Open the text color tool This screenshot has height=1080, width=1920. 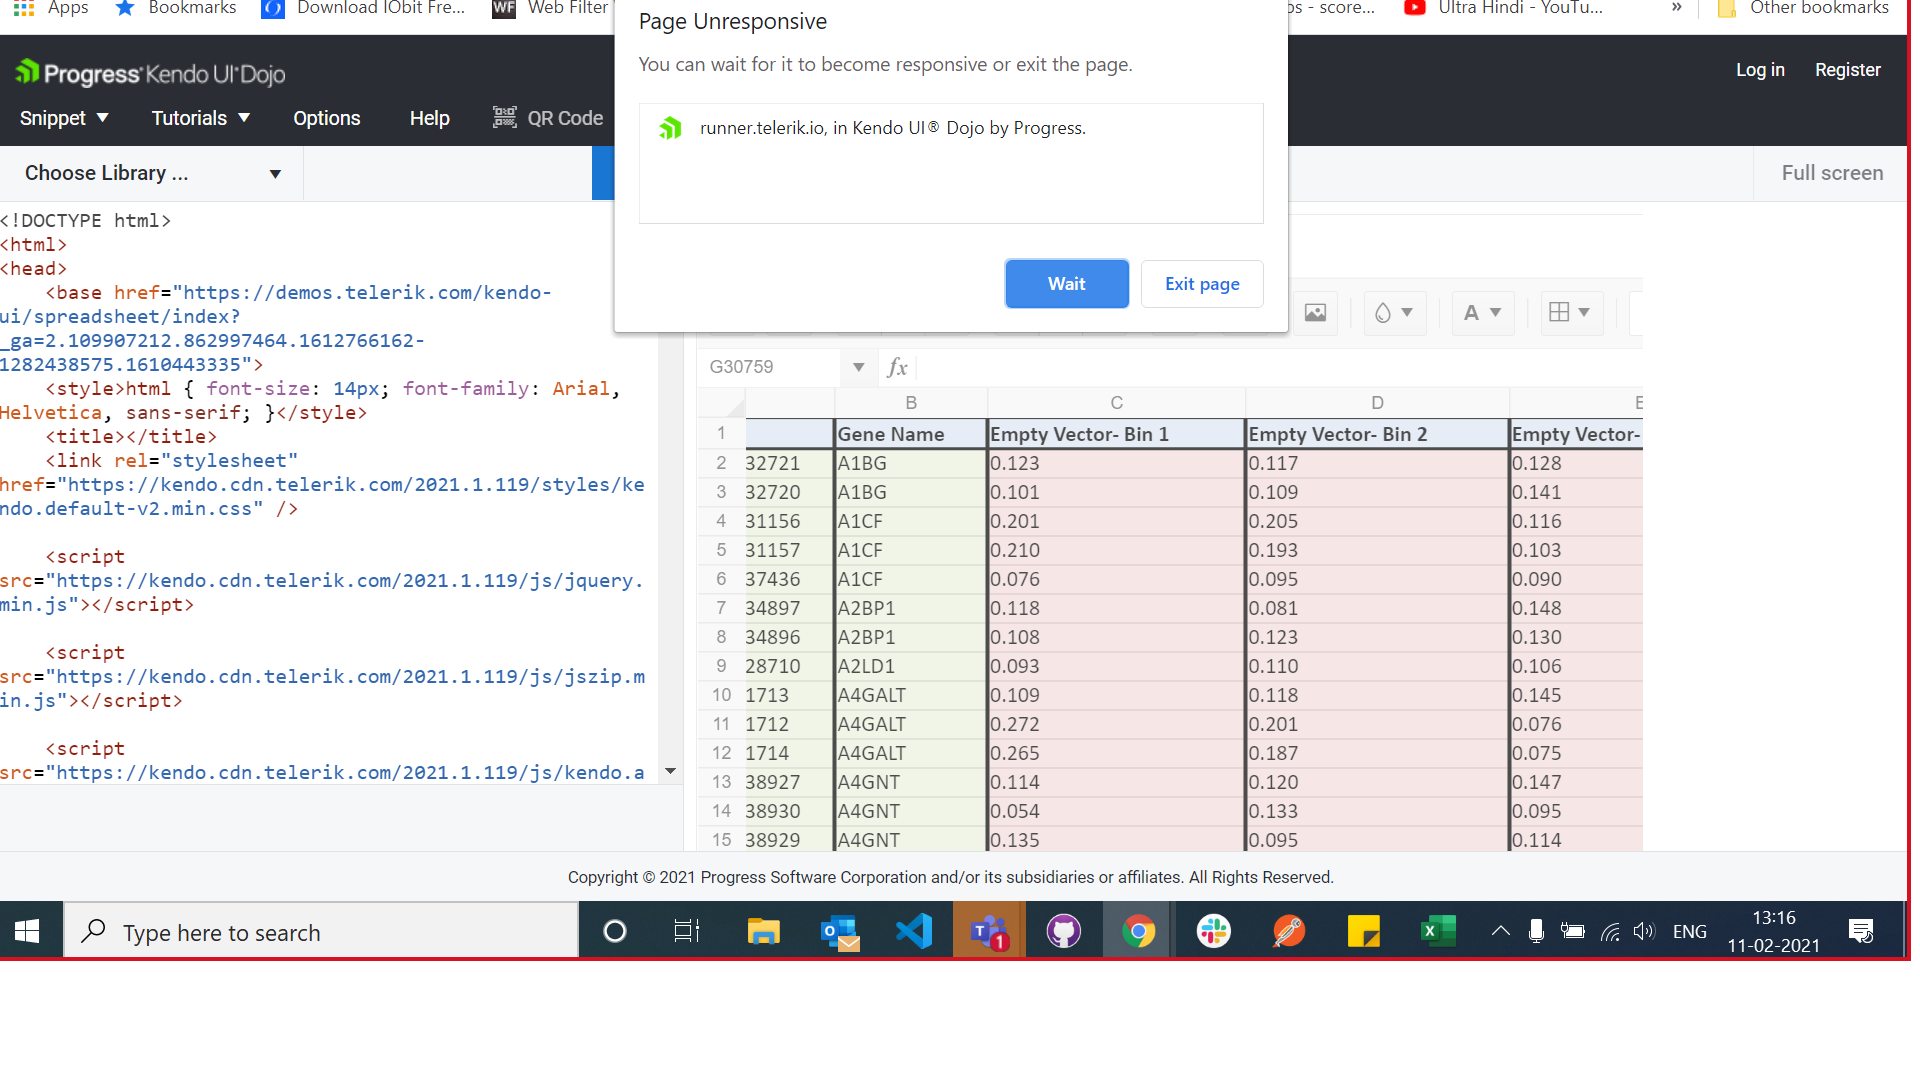click(1482, 313)
